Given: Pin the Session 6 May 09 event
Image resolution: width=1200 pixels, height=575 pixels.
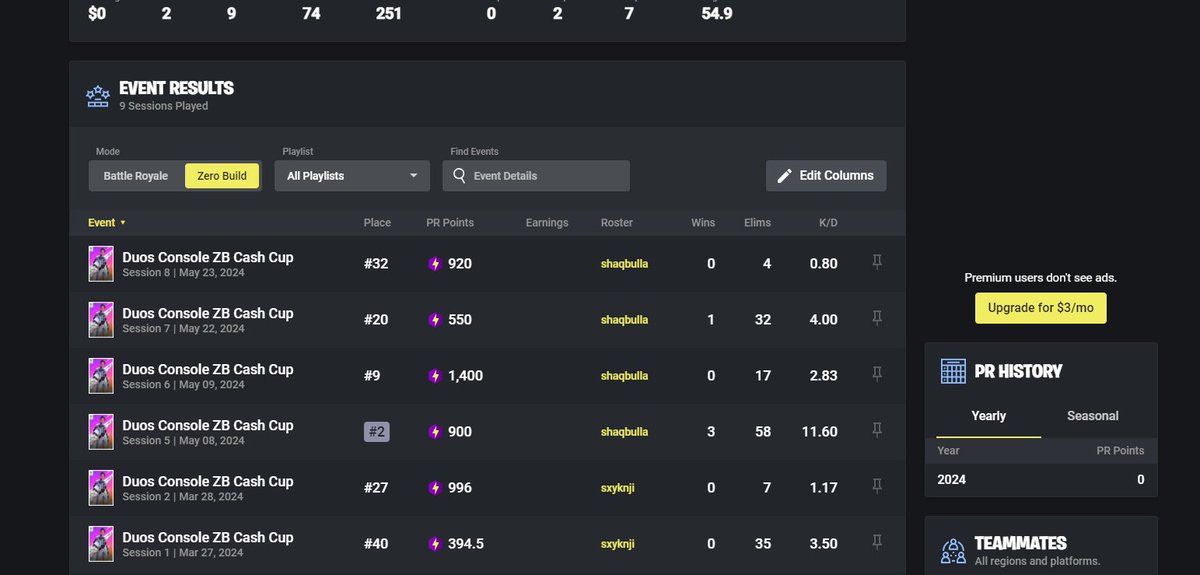Looking at the screenshot, I should click(877, 375).
